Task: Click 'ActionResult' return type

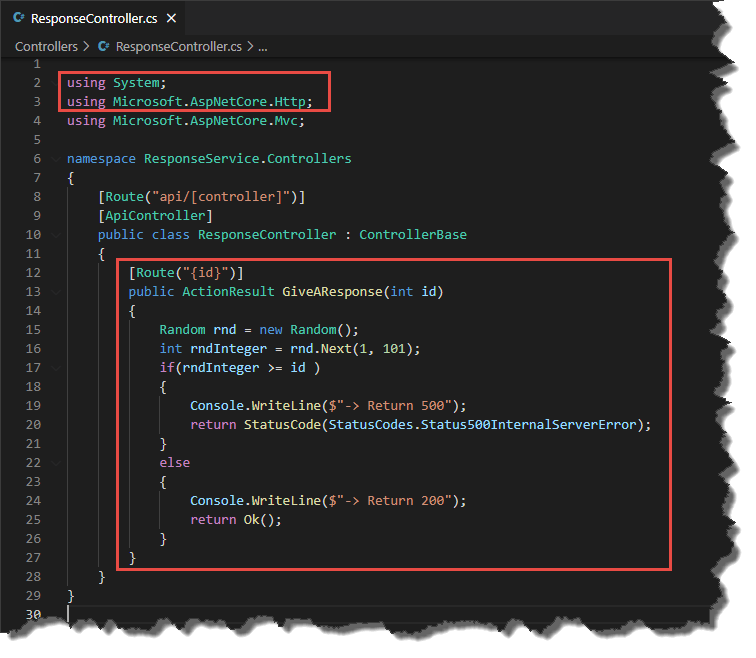Action: 229,292
